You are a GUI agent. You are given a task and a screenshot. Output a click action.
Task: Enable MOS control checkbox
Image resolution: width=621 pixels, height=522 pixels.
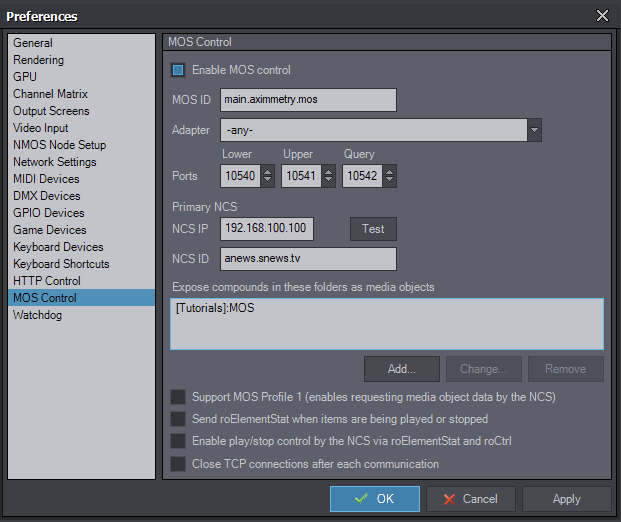point(178,70)
